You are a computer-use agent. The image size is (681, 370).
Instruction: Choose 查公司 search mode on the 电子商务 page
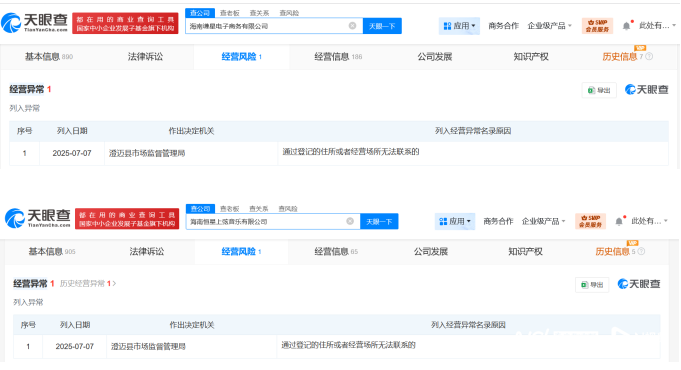(x=200, y=13)
